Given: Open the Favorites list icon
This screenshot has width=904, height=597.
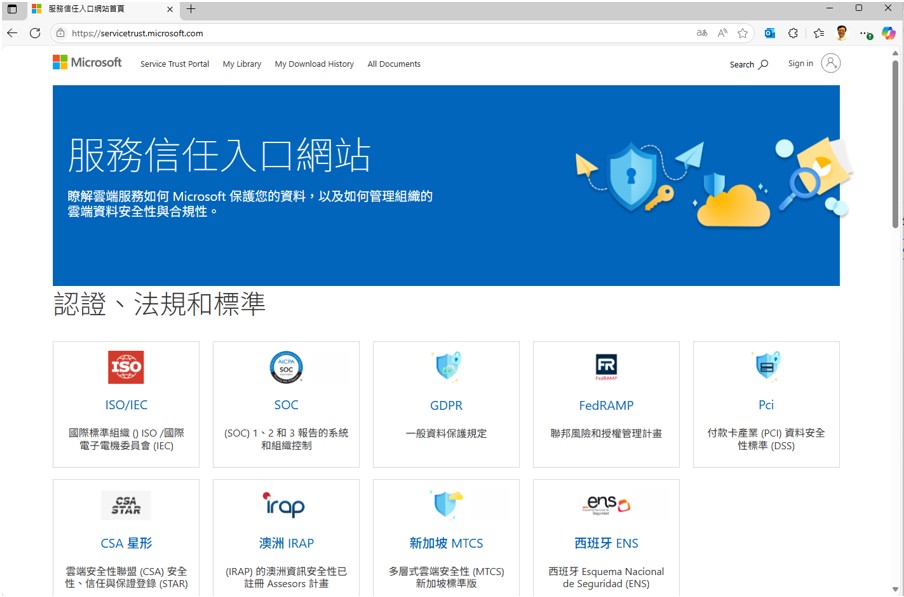Looking at the screenshot, I should point(818,33).
